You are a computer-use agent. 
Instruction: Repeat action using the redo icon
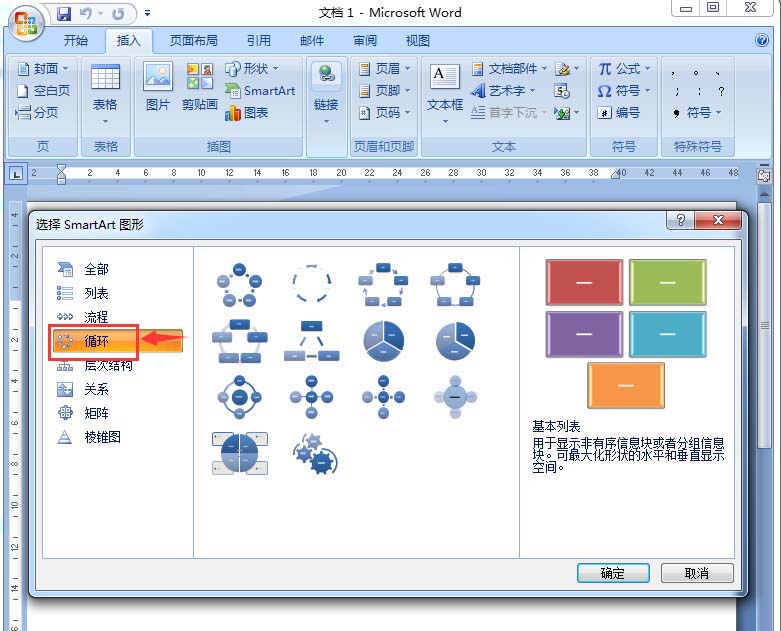click(118, 13)
